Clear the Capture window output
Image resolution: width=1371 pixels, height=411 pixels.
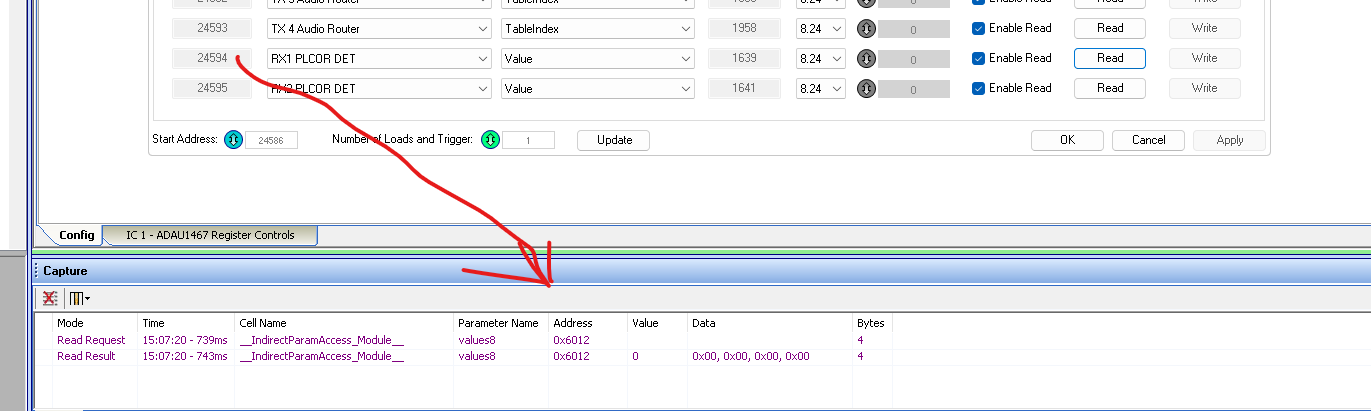pos(49,298)
